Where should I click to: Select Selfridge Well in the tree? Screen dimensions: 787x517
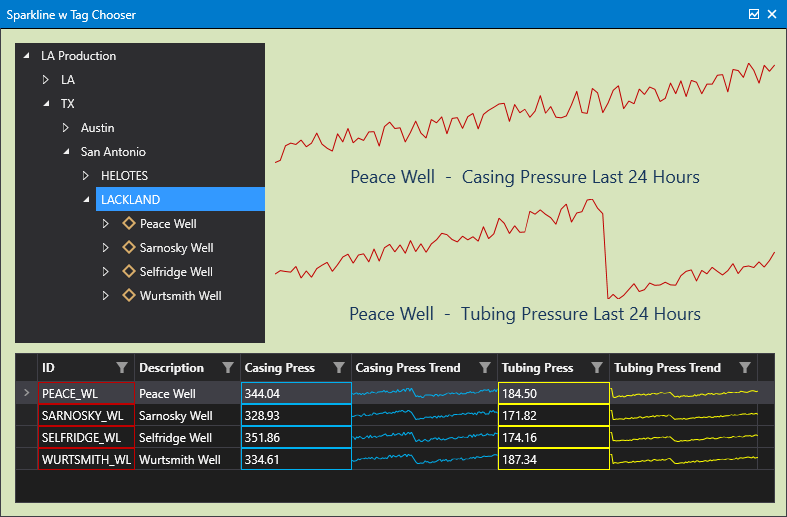176,272
